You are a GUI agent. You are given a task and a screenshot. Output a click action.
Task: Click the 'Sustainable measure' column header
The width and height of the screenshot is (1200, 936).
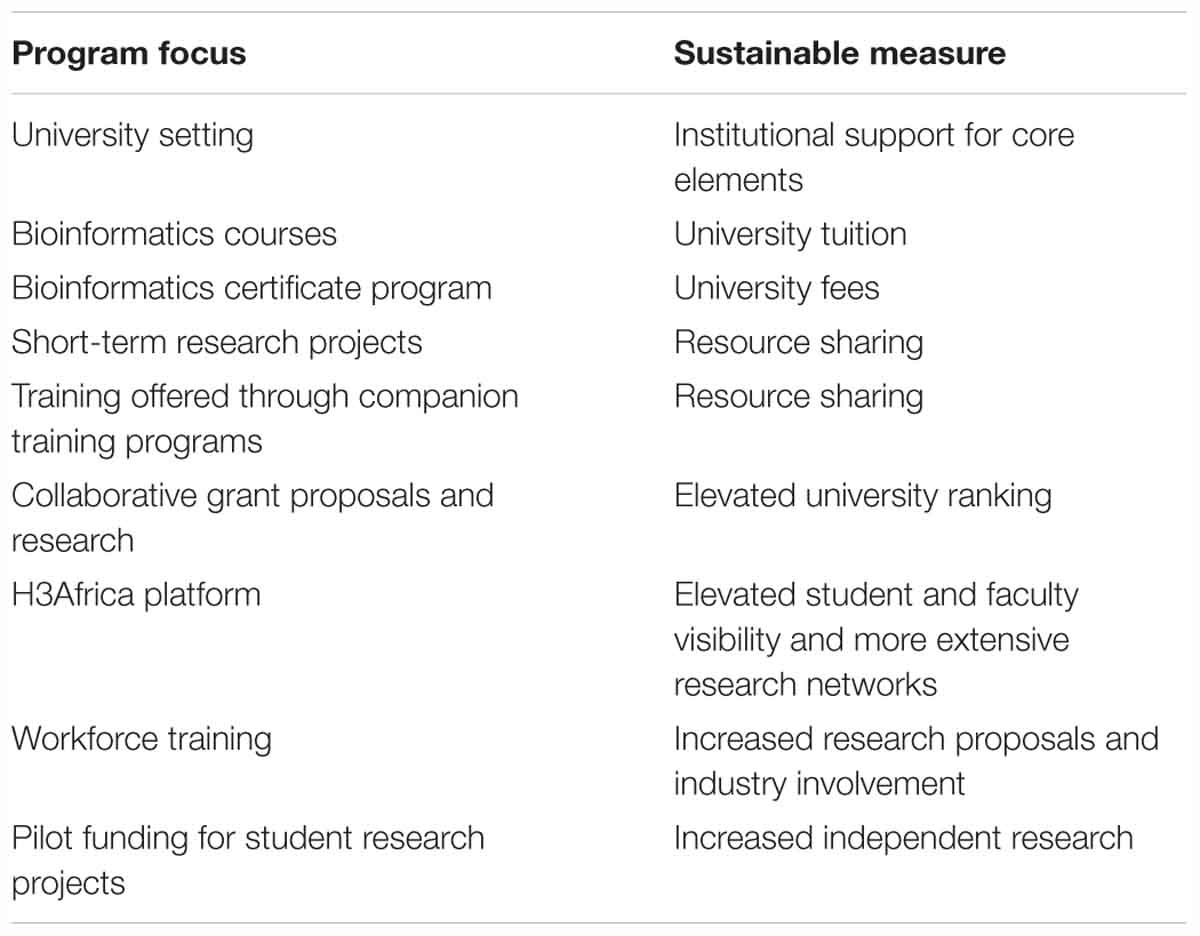(x=839, y=53)
